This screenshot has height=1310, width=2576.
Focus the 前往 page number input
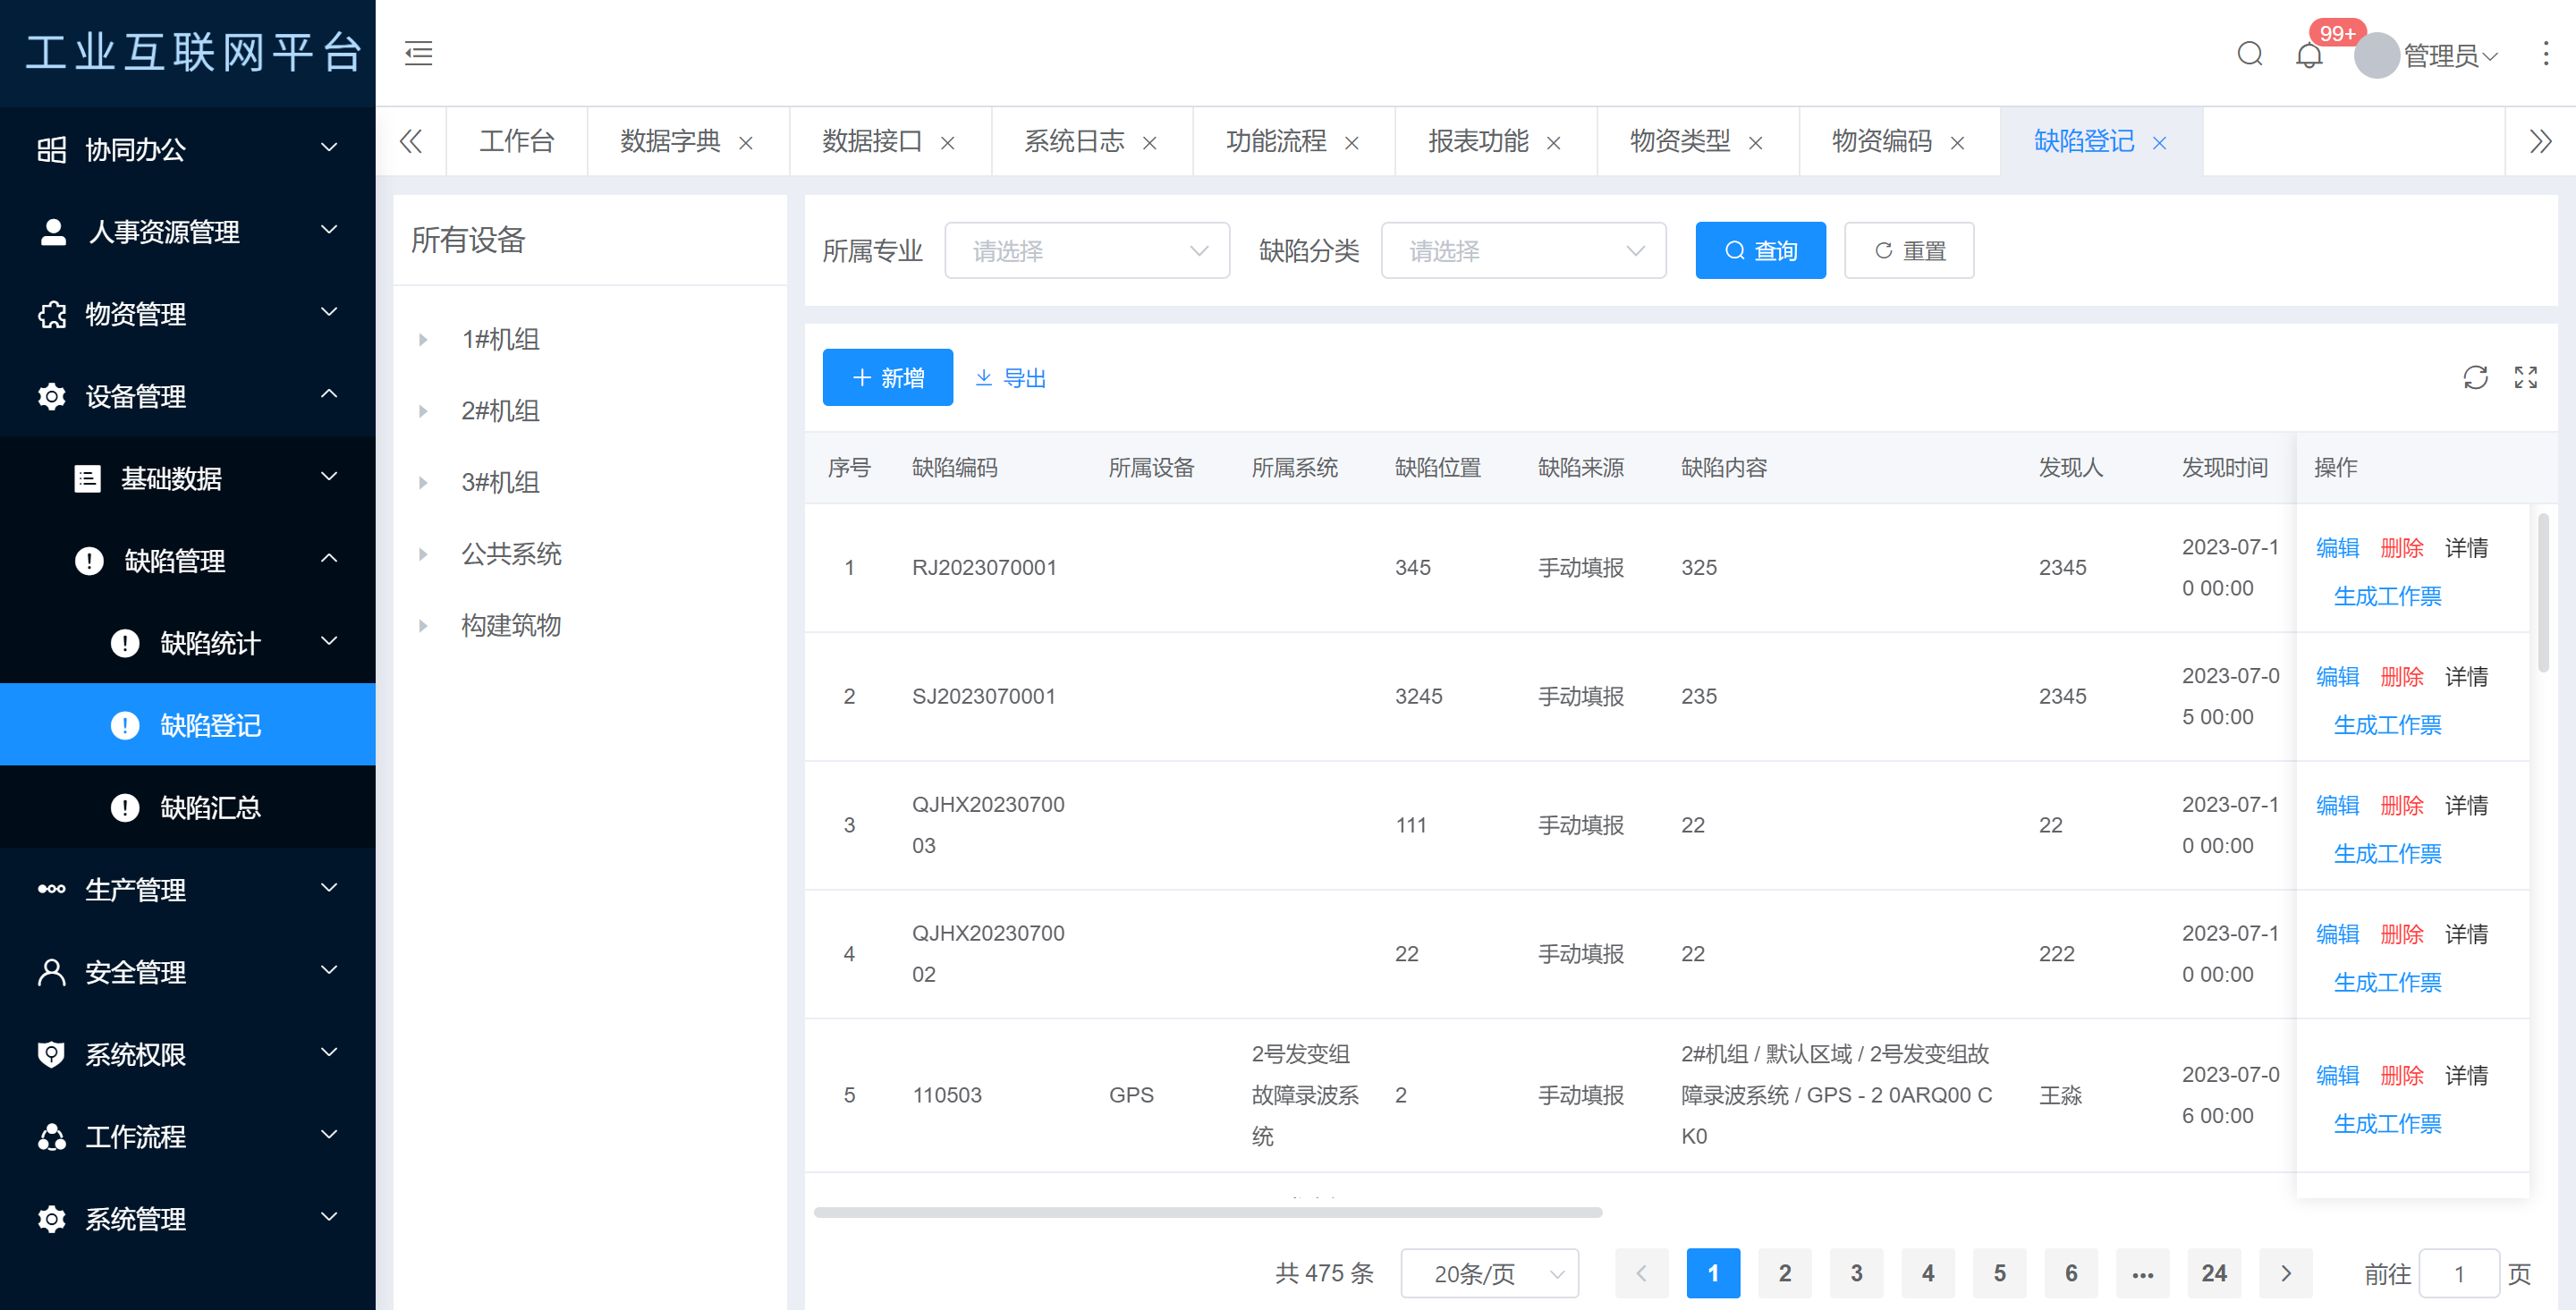click(2459, 1274)
